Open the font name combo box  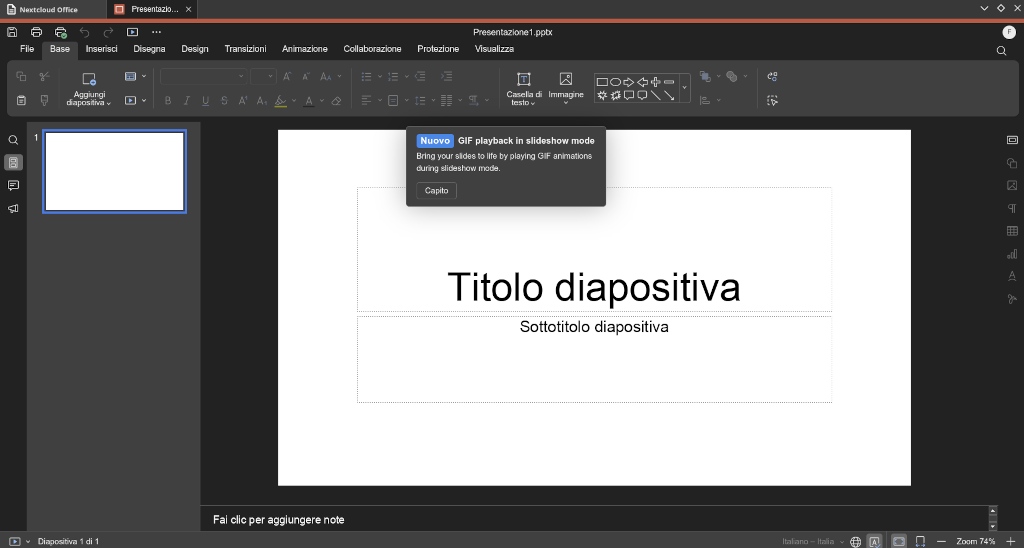point(203,76)
